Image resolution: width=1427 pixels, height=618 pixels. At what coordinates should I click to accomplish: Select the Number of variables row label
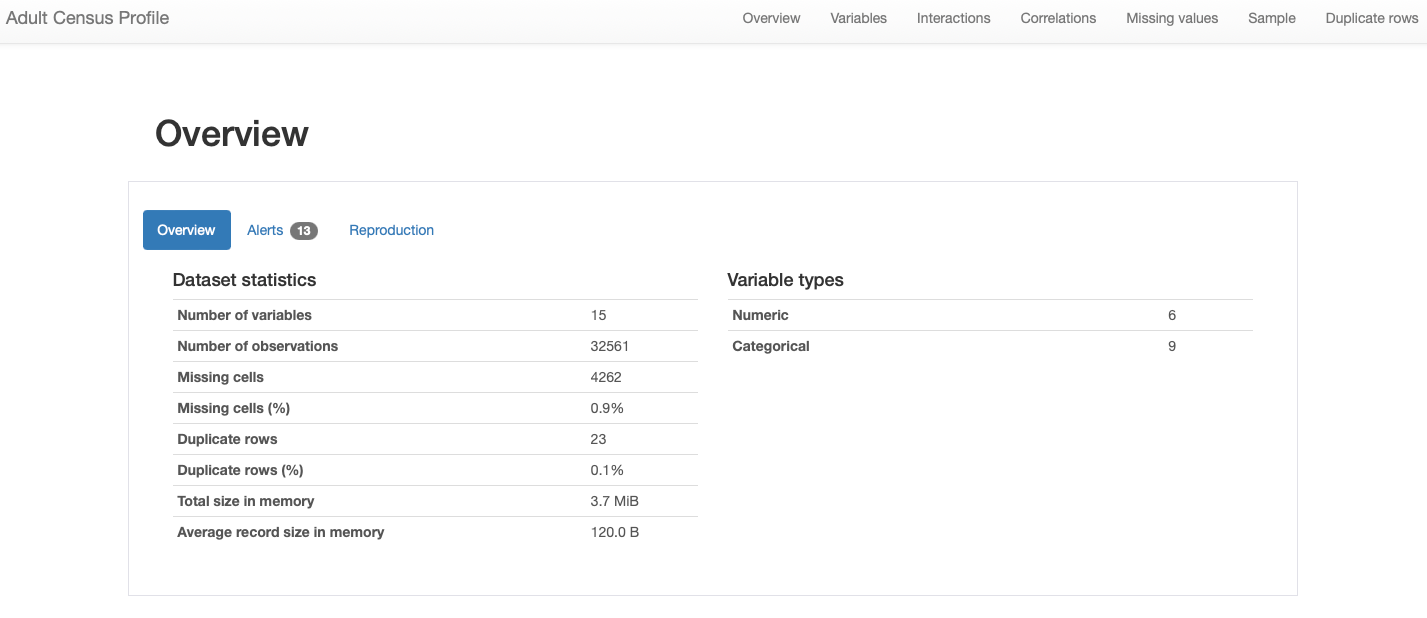[x=244, y=315]
